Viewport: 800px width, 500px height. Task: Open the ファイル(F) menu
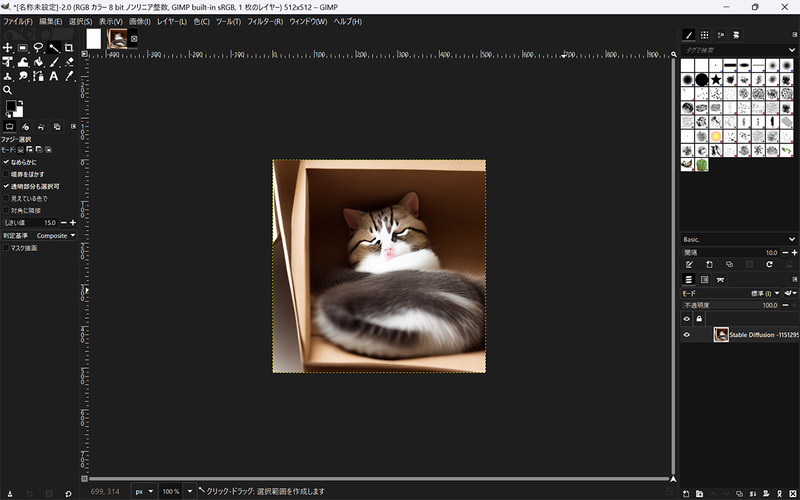coord(18,21)
